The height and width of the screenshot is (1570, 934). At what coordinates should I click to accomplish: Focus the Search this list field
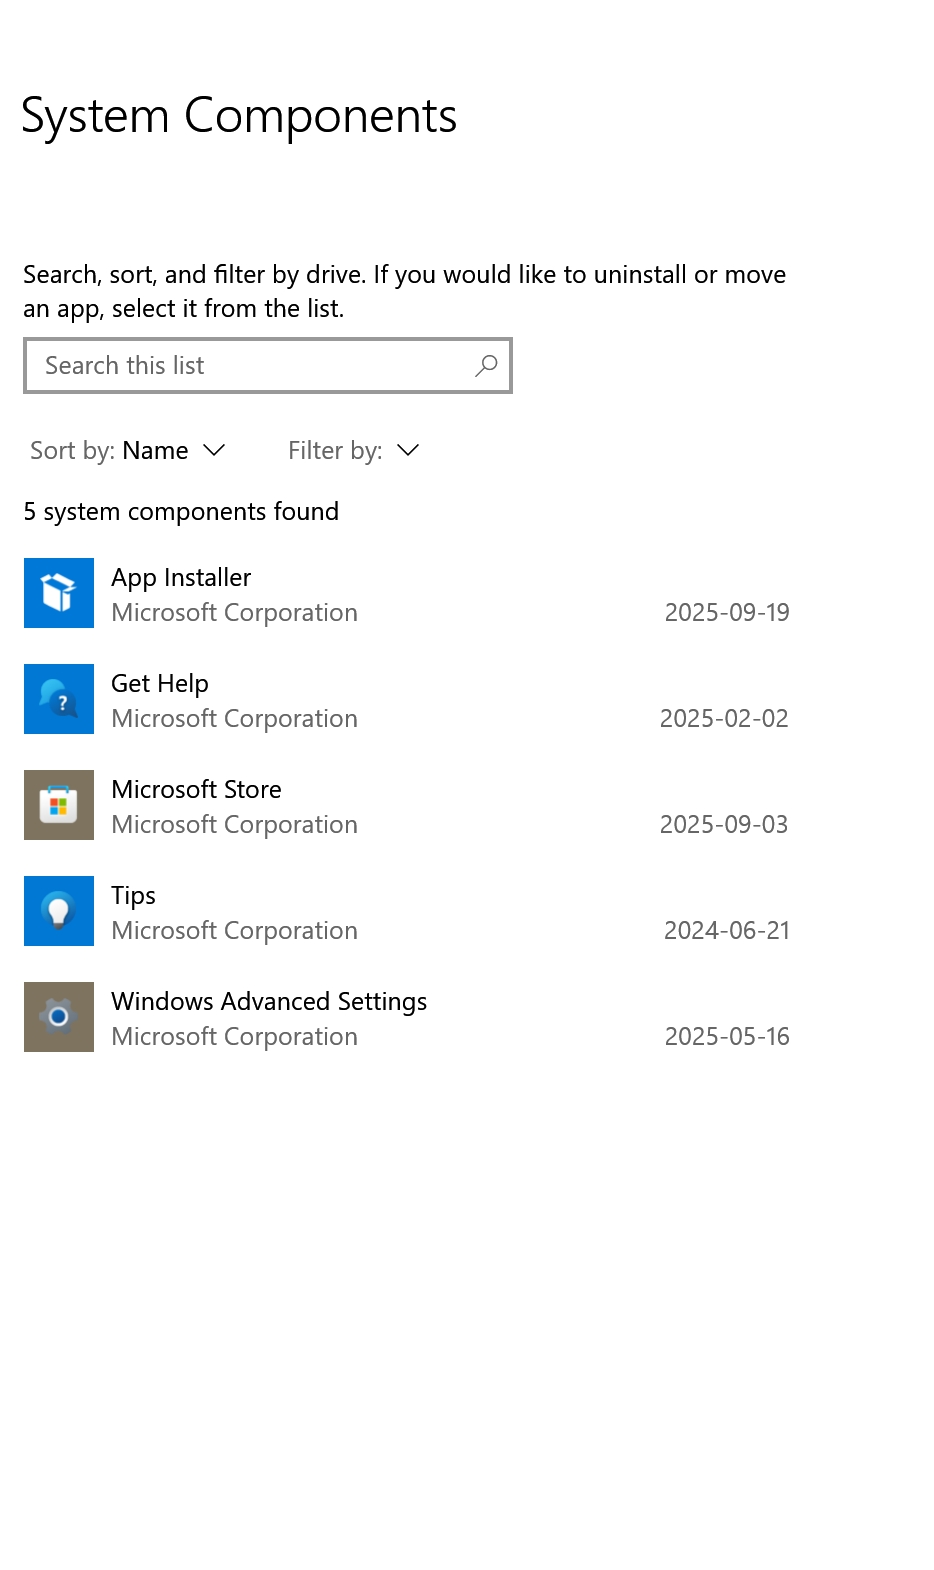268,366
